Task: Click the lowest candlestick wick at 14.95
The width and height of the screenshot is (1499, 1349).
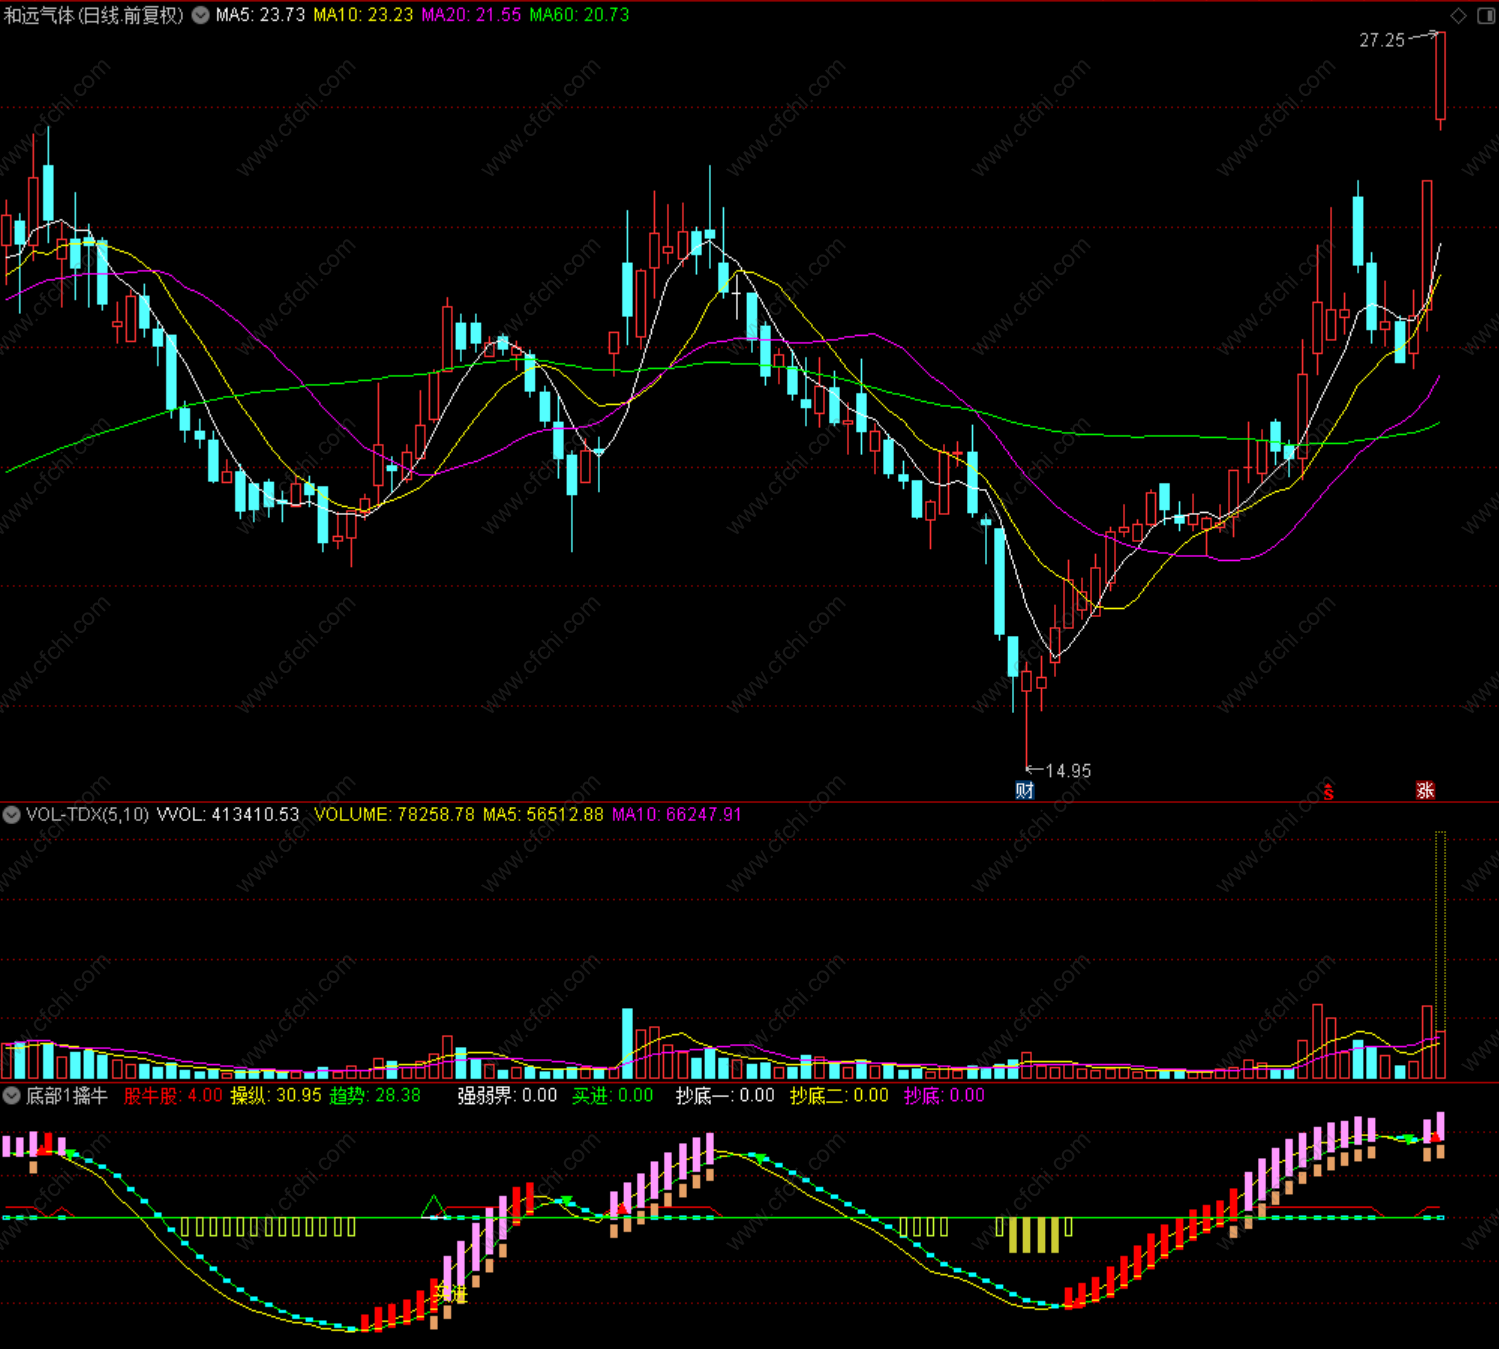Action: coord(1026,715)
